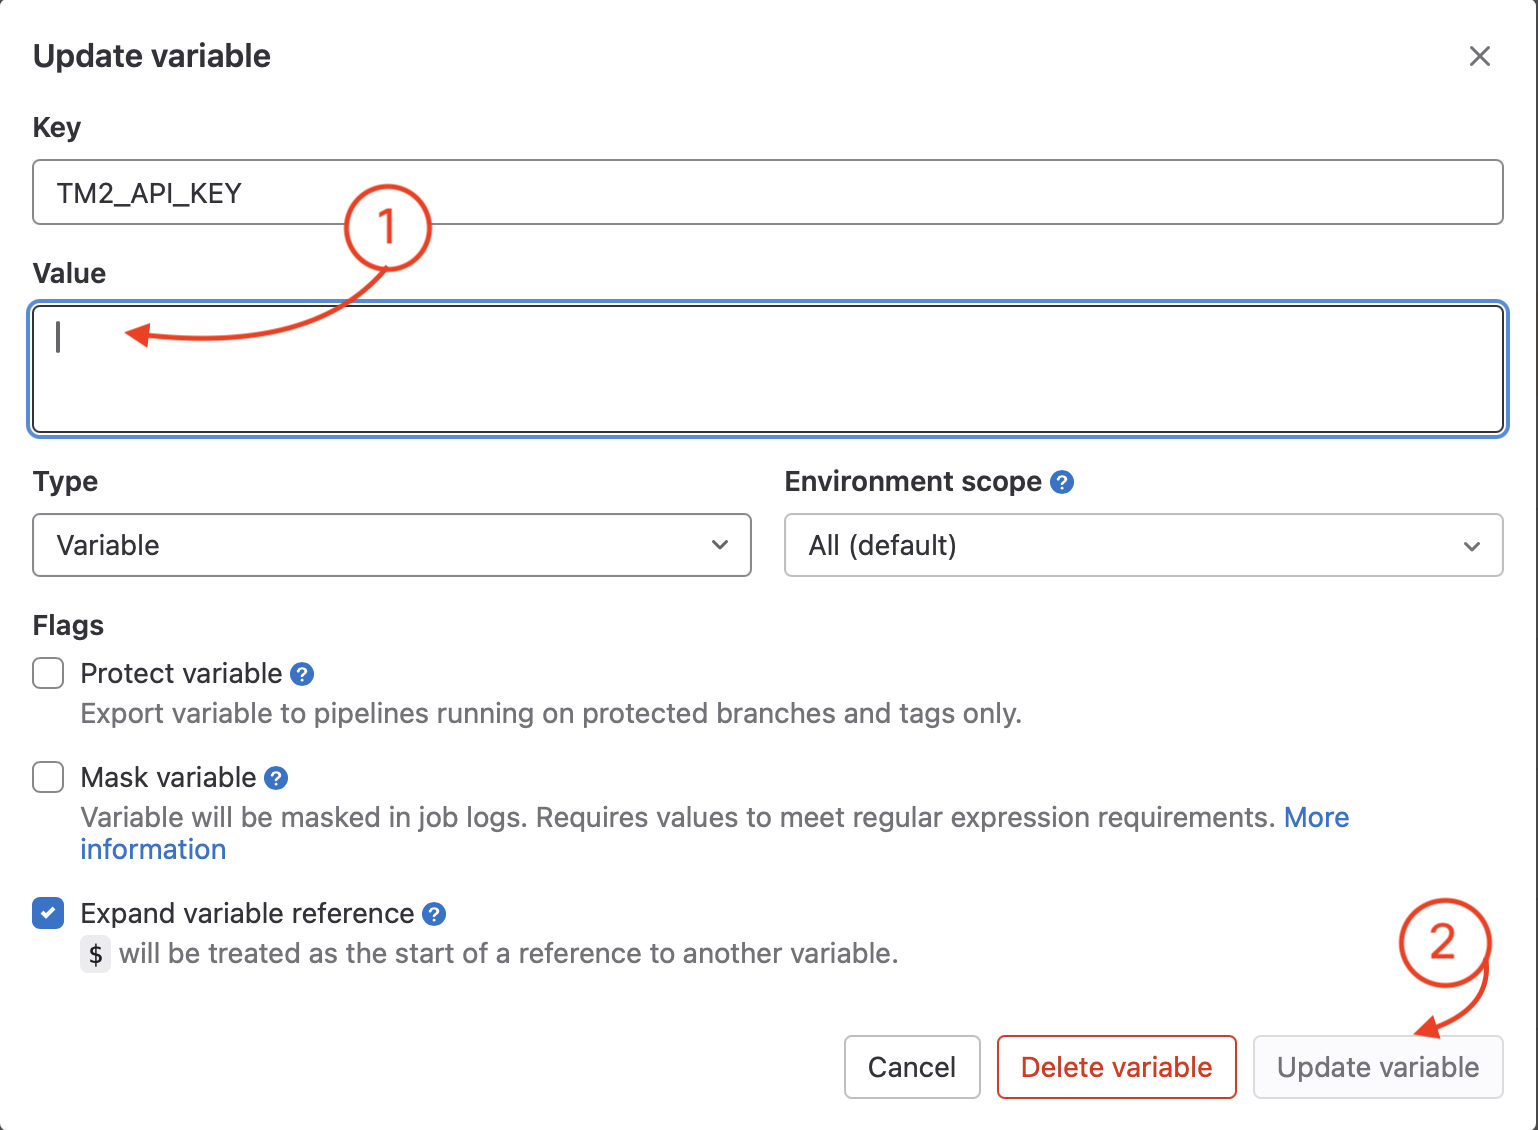Click the red Delete variable button

click(x=1116, y=1067)
